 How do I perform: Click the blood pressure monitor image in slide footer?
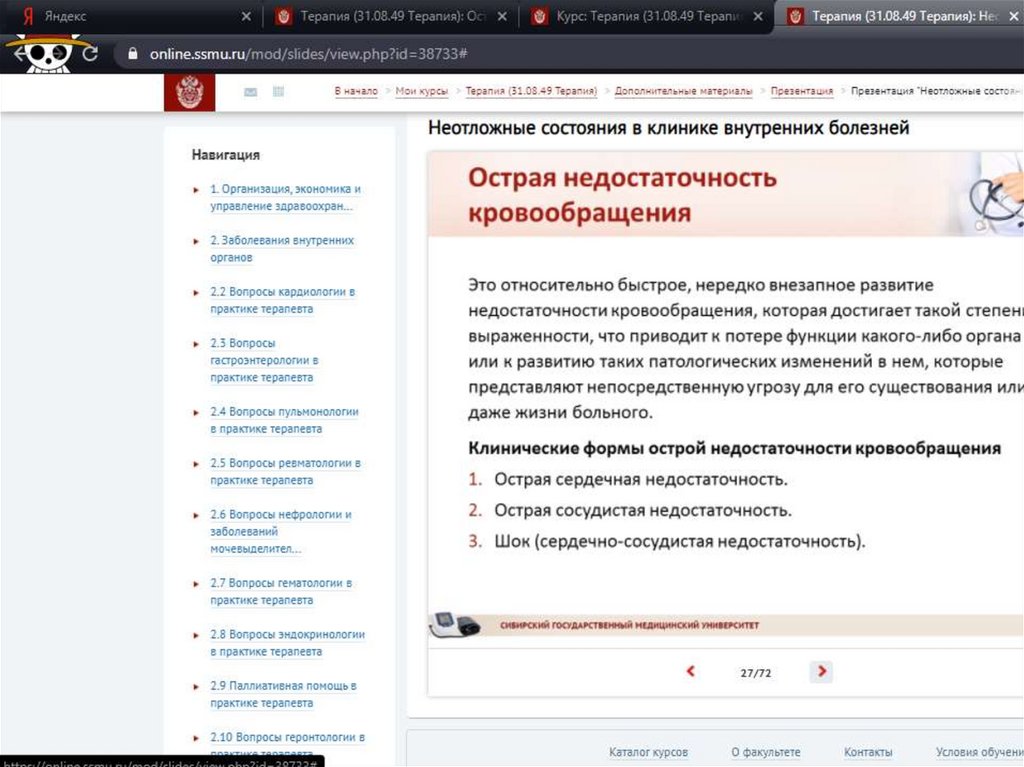[x=455, y=625]
